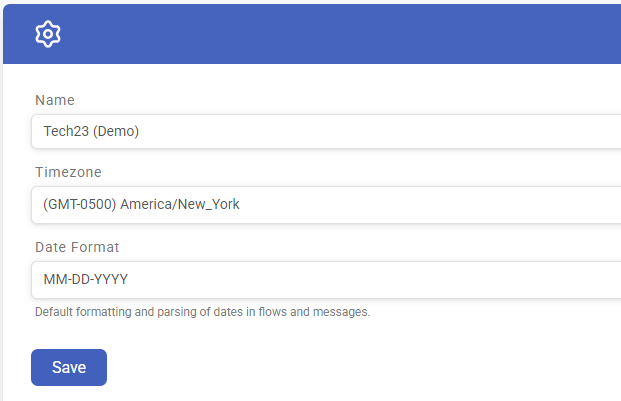Place cursor after "(Demo)" in Name

coord(140,131)
